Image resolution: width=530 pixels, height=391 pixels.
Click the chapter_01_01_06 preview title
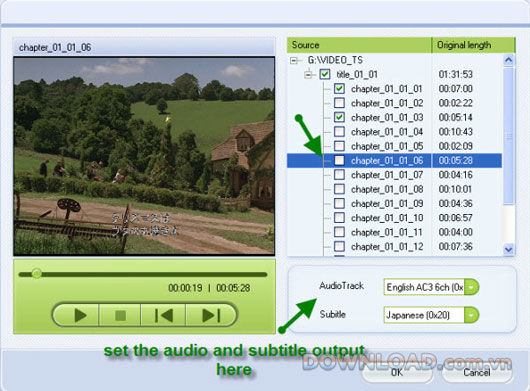[x=55, y=48]
